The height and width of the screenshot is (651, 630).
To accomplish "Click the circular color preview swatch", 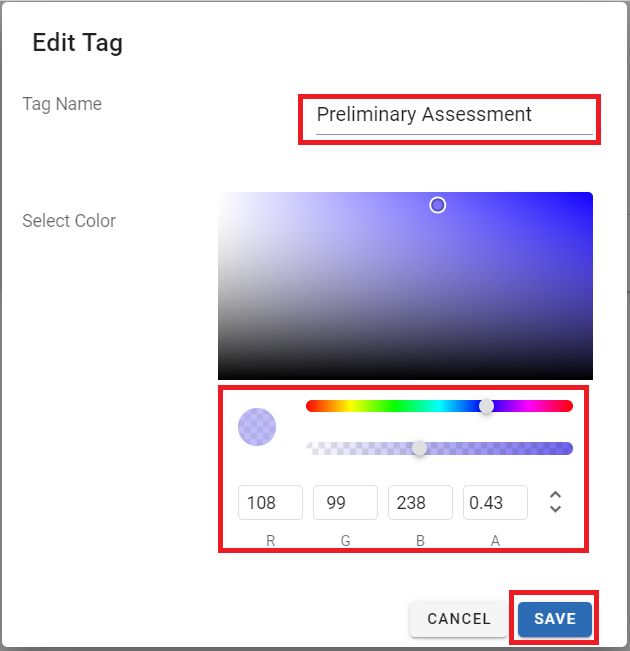I will pos(257,427).
